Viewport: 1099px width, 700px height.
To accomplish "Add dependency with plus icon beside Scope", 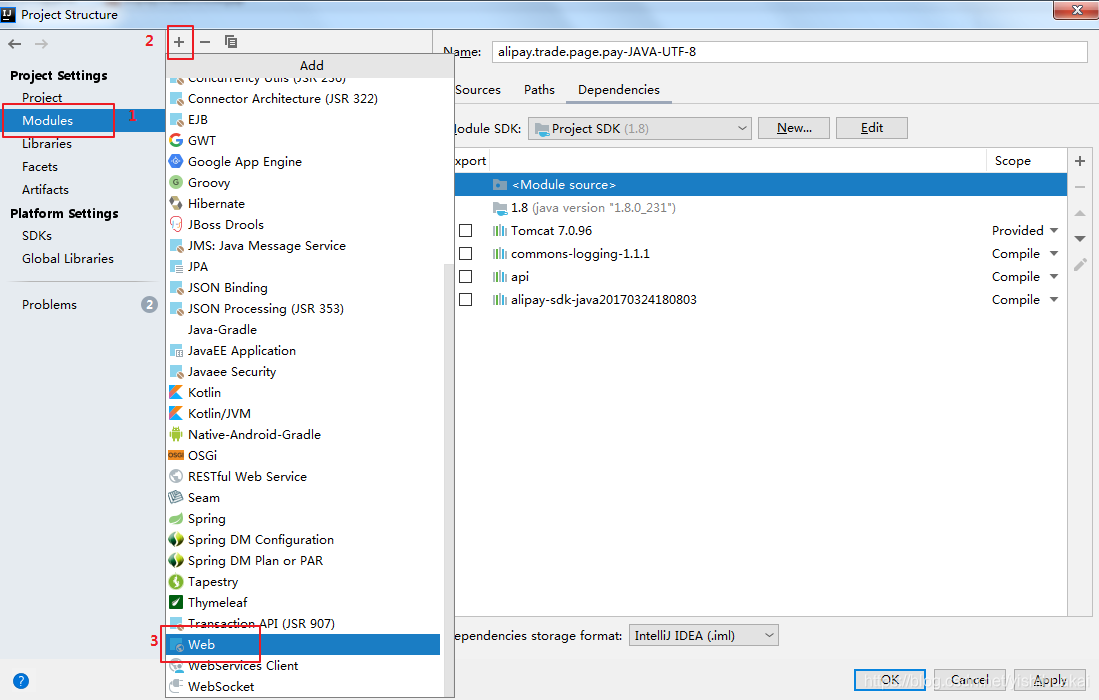I will [1080, 161].
